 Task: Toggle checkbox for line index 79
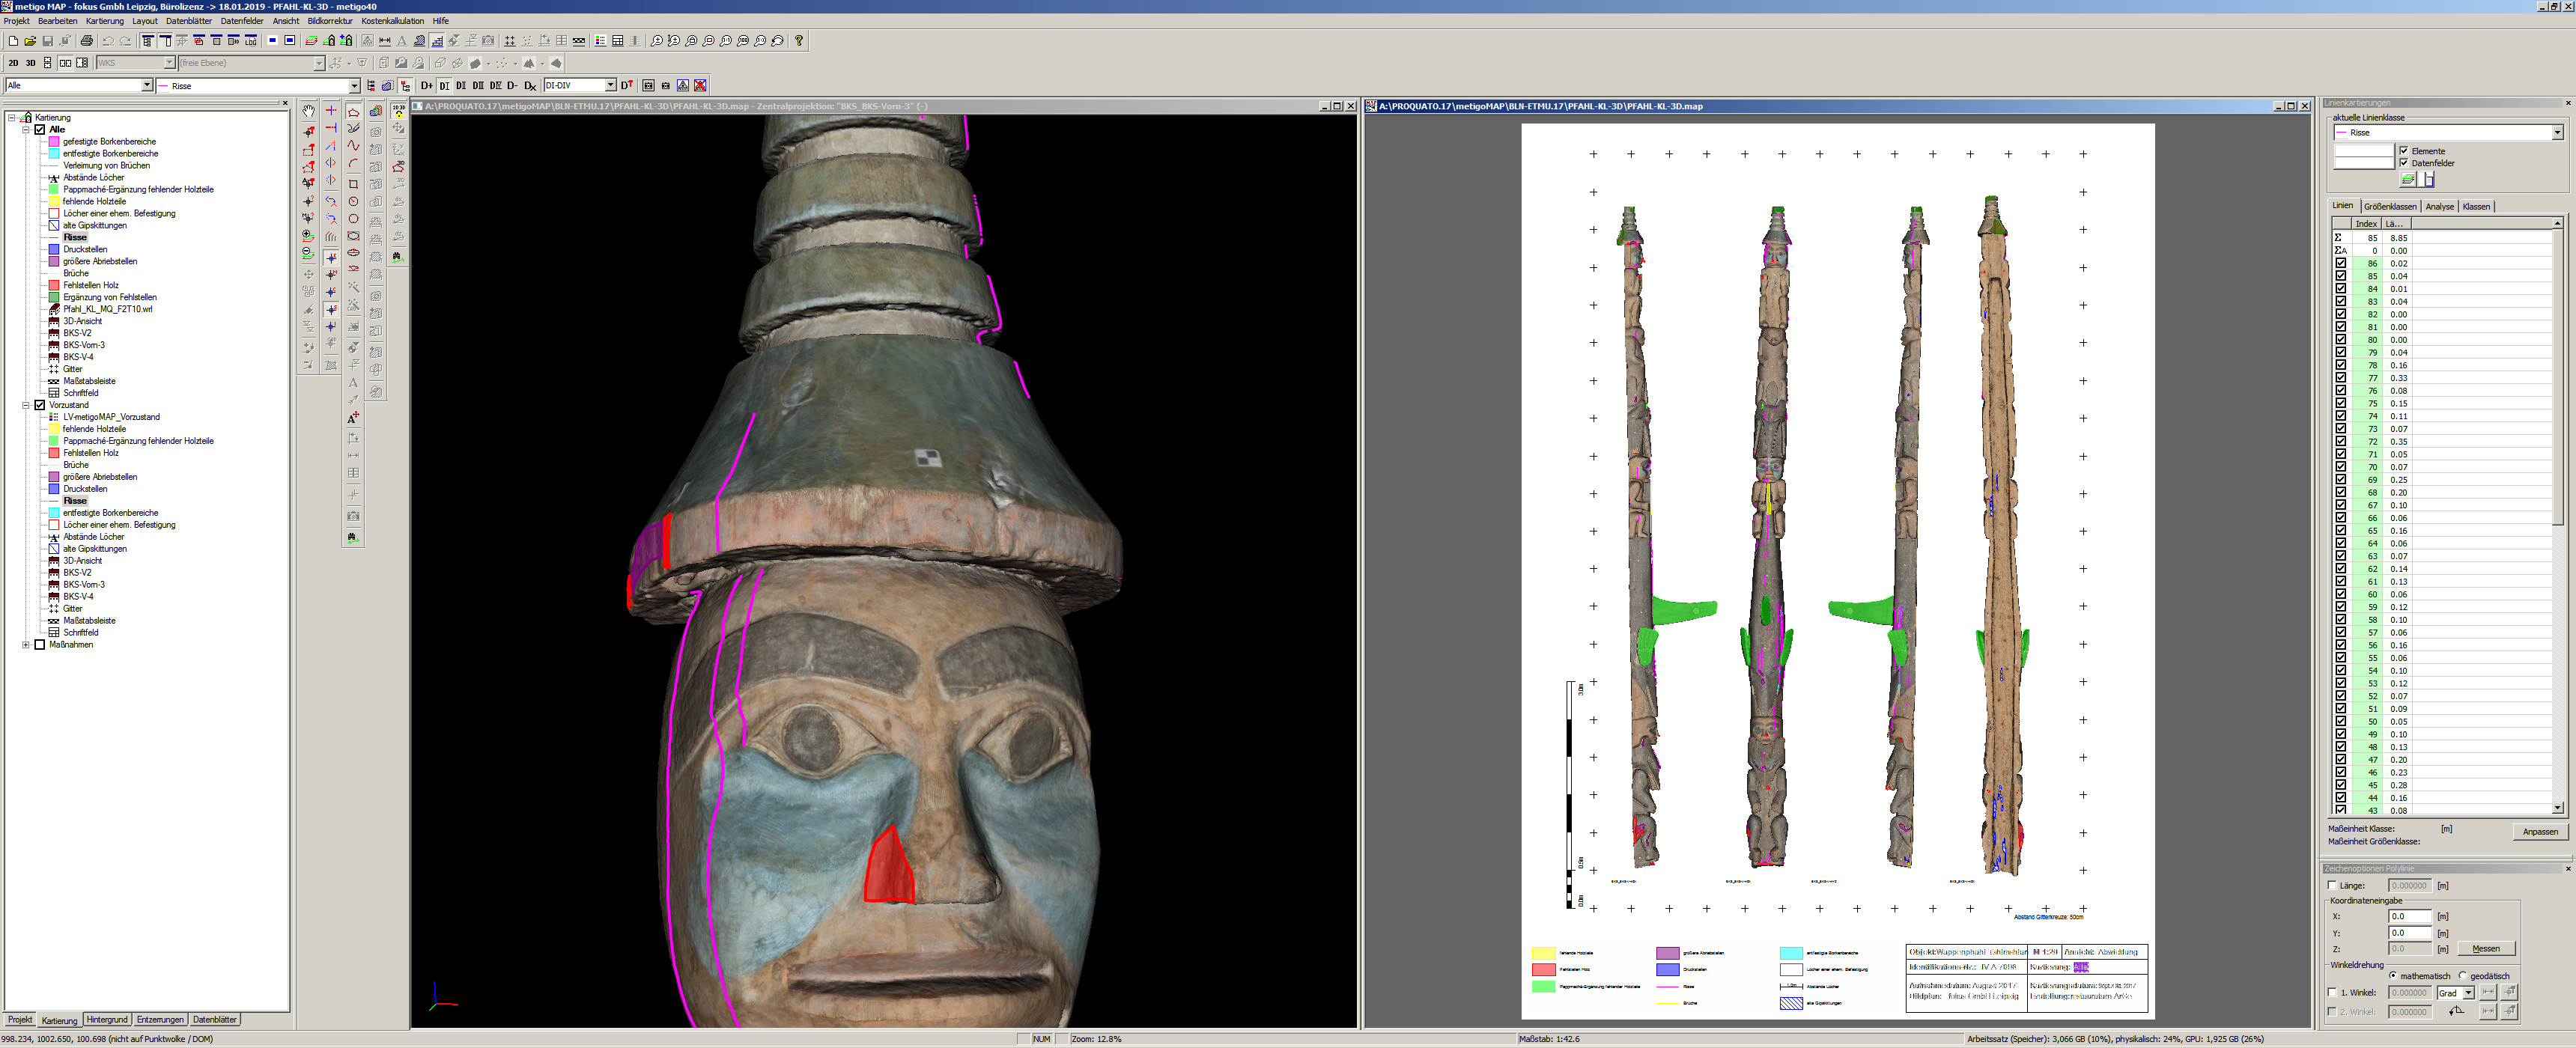pos(2341,353)
